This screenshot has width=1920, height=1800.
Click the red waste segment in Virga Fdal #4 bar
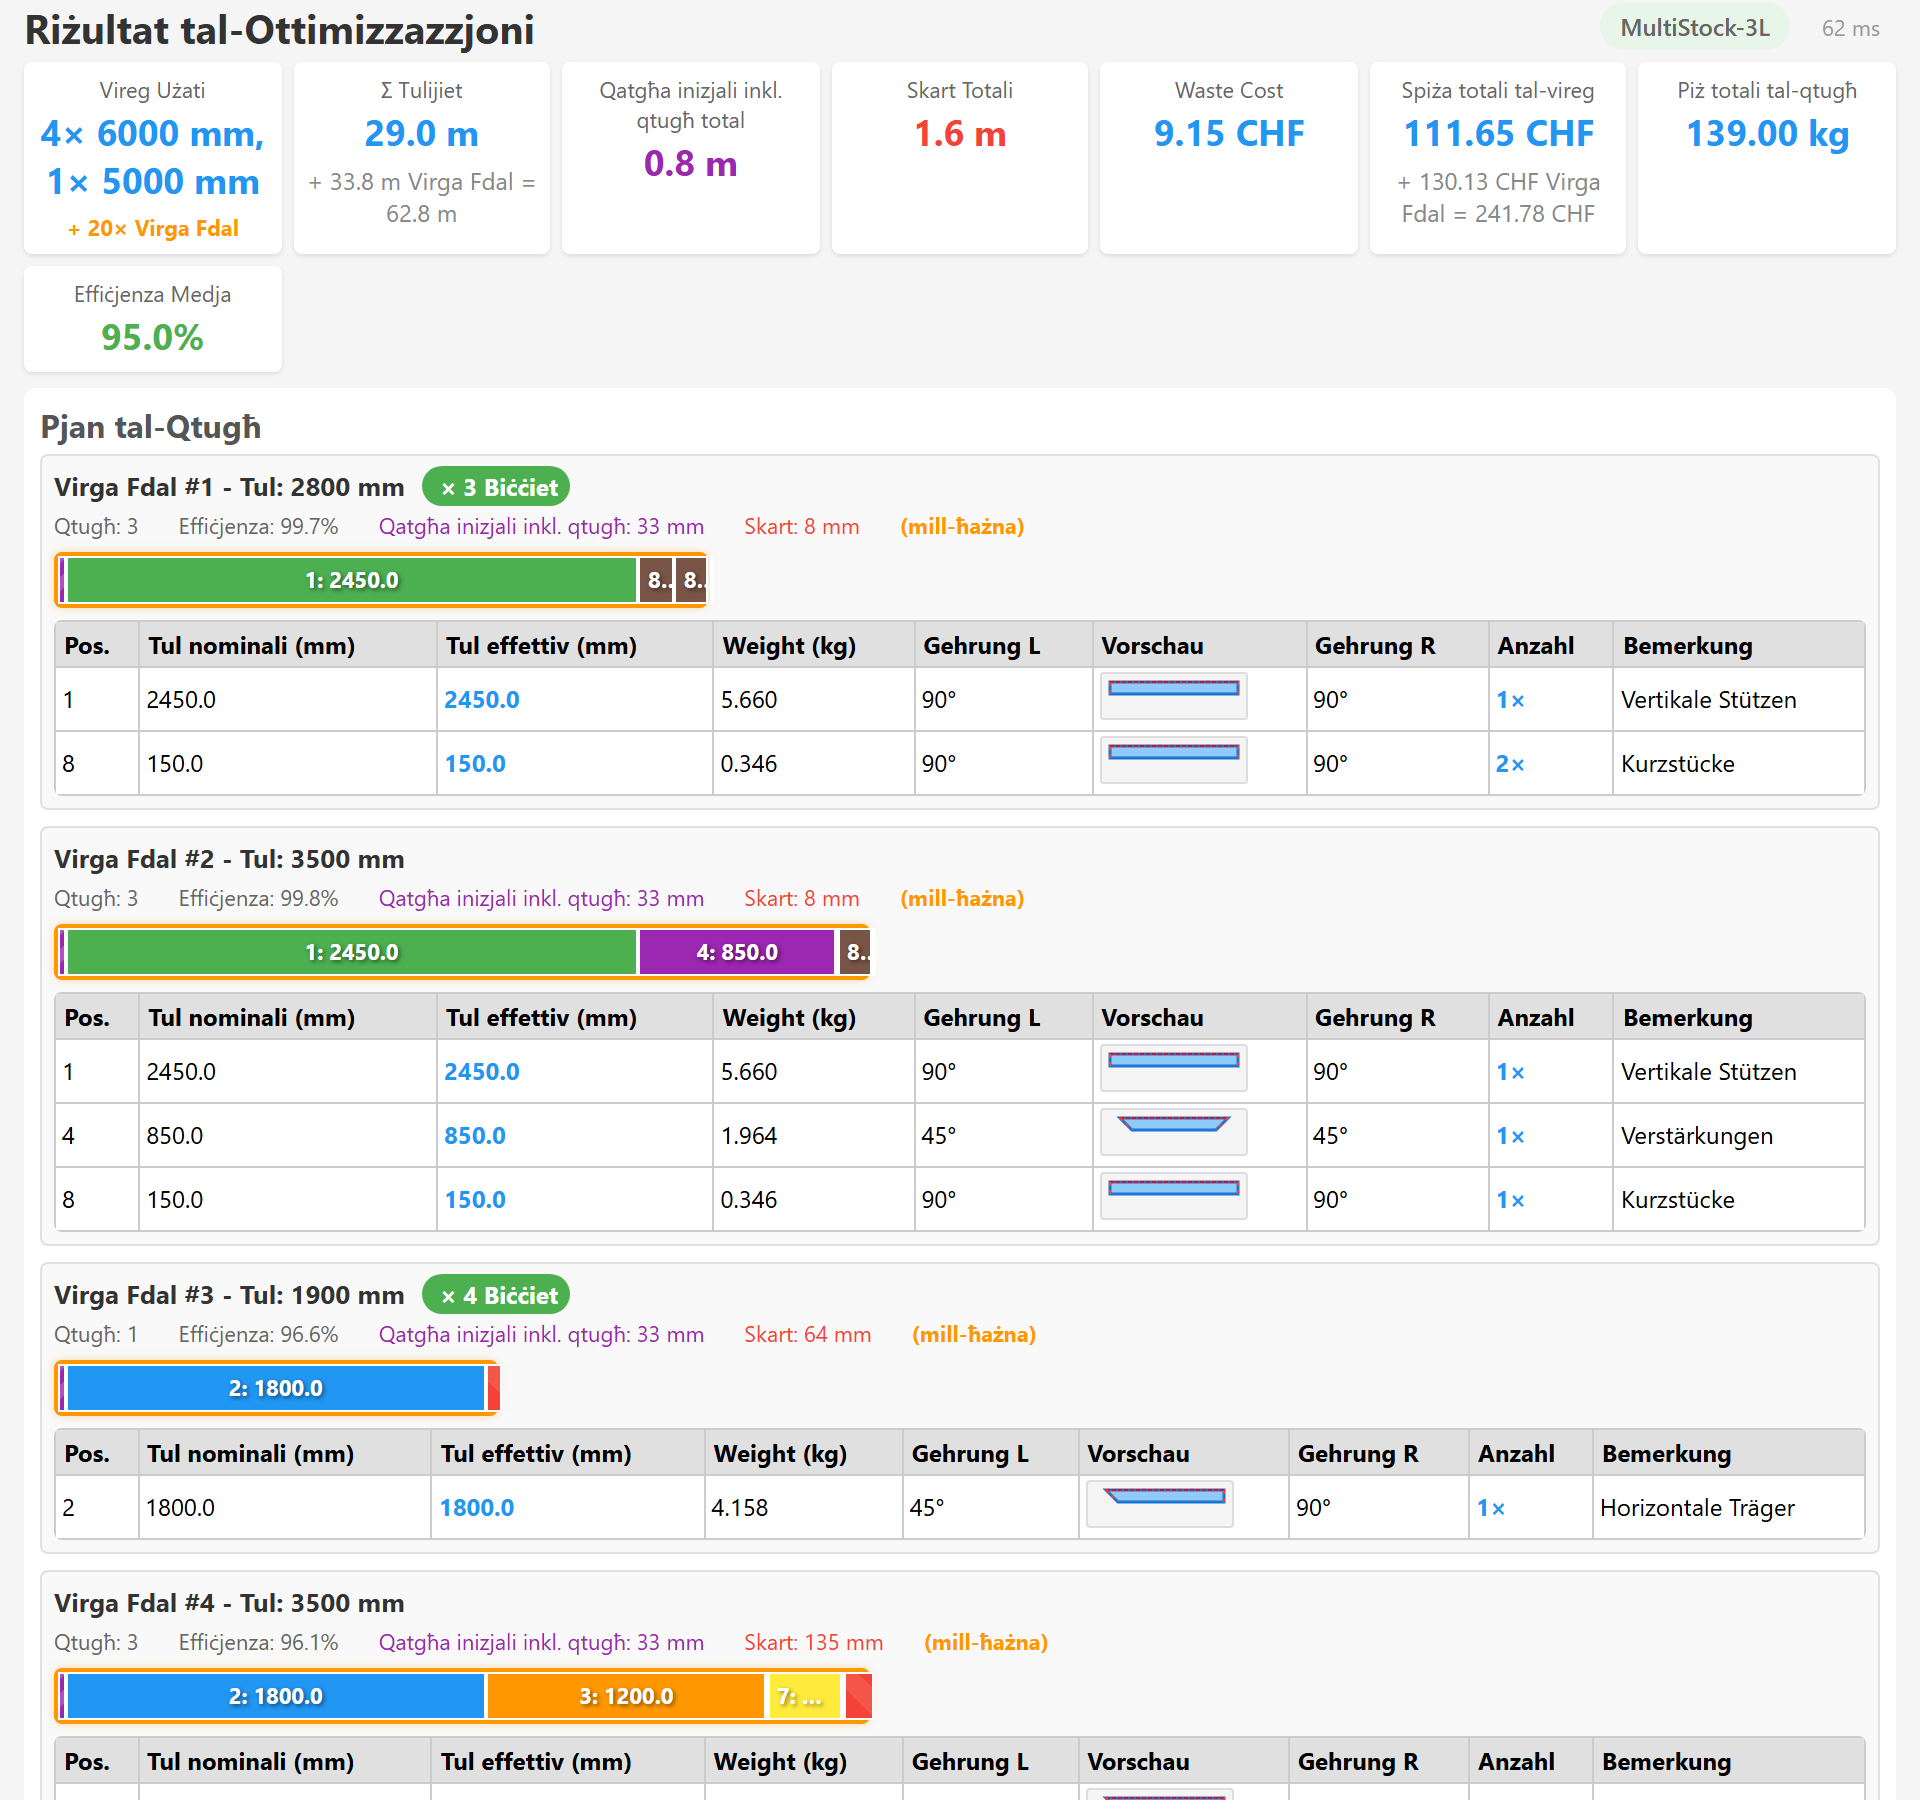coord(858,1696)
